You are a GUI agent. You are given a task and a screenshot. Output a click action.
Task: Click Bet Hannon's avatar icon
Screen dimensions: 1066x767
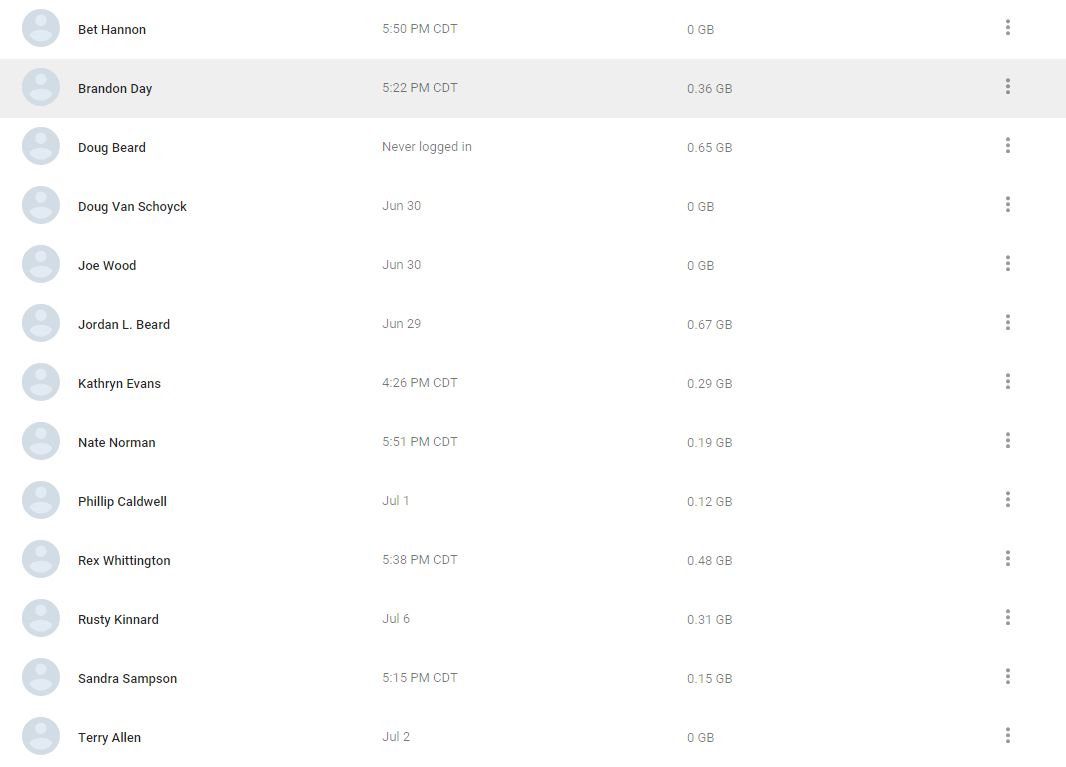click(41, 28)
